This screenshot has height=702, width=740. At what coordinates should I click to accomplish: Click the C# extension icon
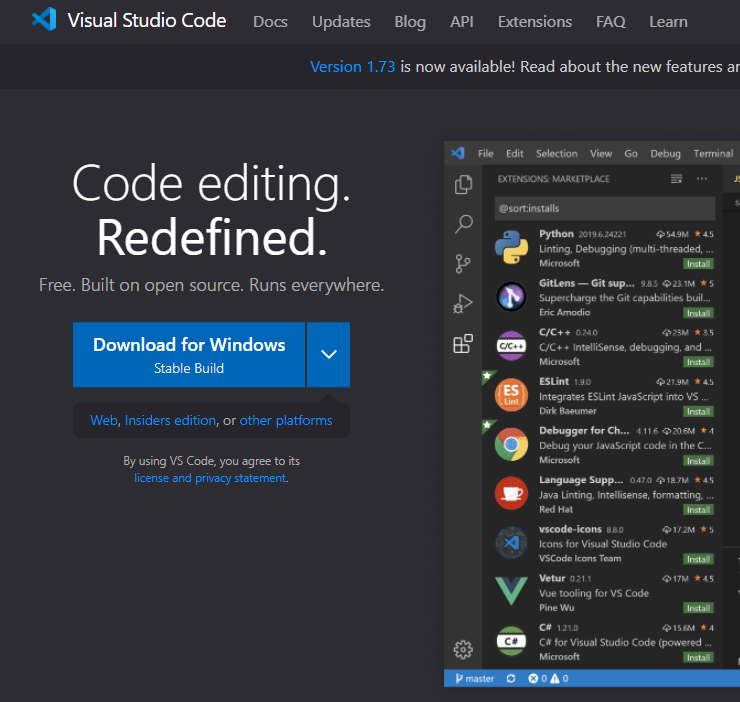tap(511, 641)
